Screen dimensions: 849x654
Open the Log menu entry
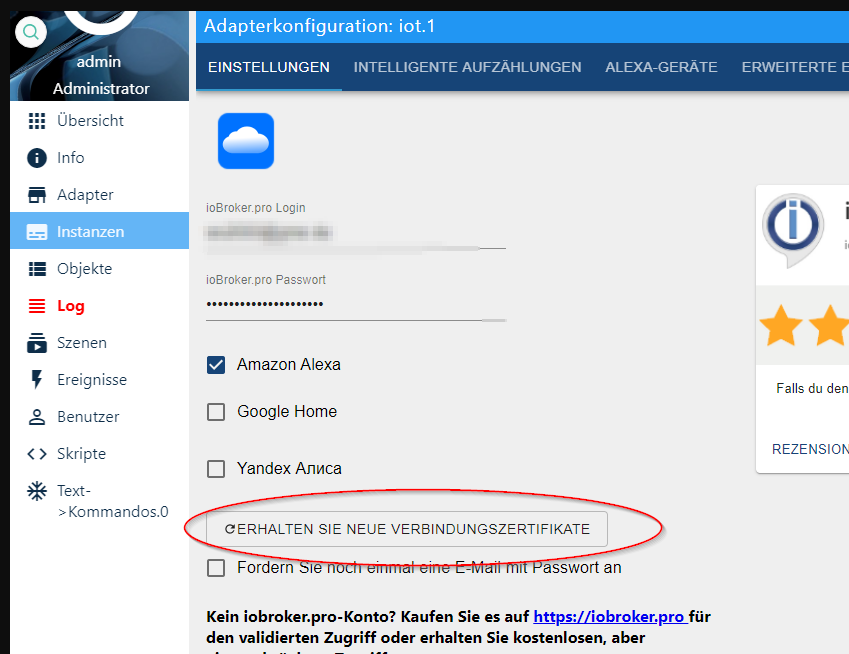[100, 306]
